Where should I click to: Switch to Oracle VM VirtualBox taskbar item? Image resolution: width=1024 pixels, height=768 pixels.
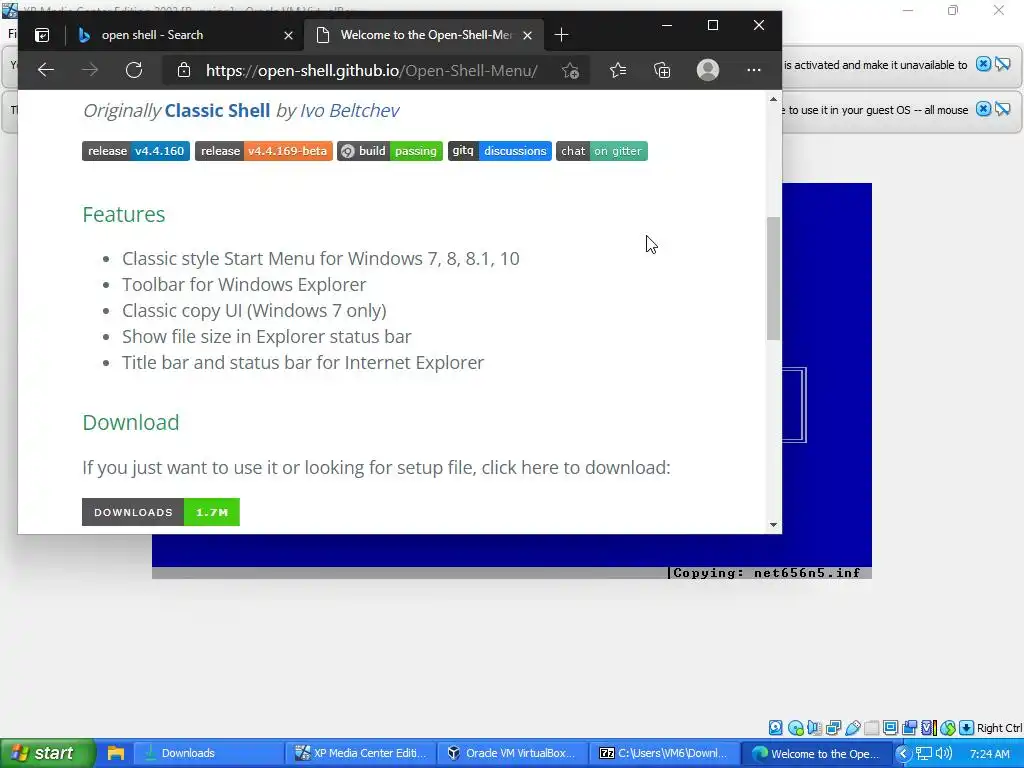click(511, 753)
